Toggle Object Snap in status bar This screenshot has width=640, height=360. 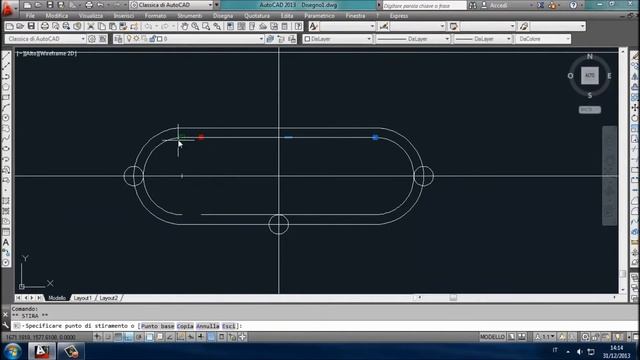coord(149,337)
